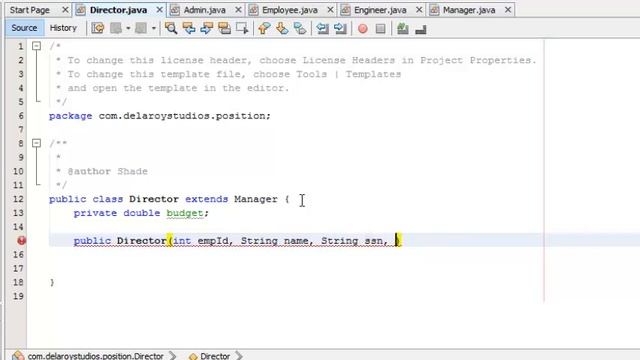Select the Director.java tab

[118, 10]
